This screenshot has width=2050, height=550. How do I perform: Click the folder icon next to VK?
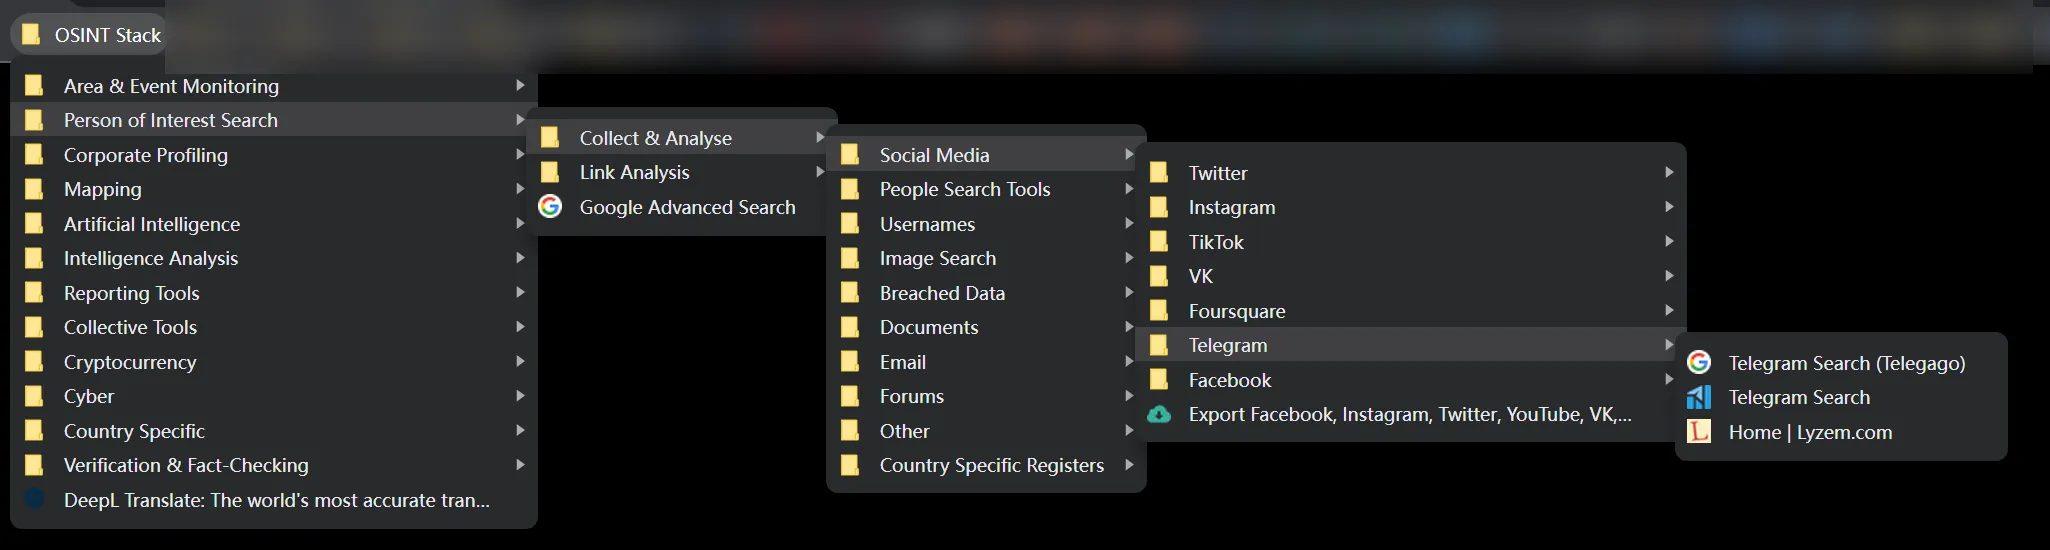click(1159, 276)
